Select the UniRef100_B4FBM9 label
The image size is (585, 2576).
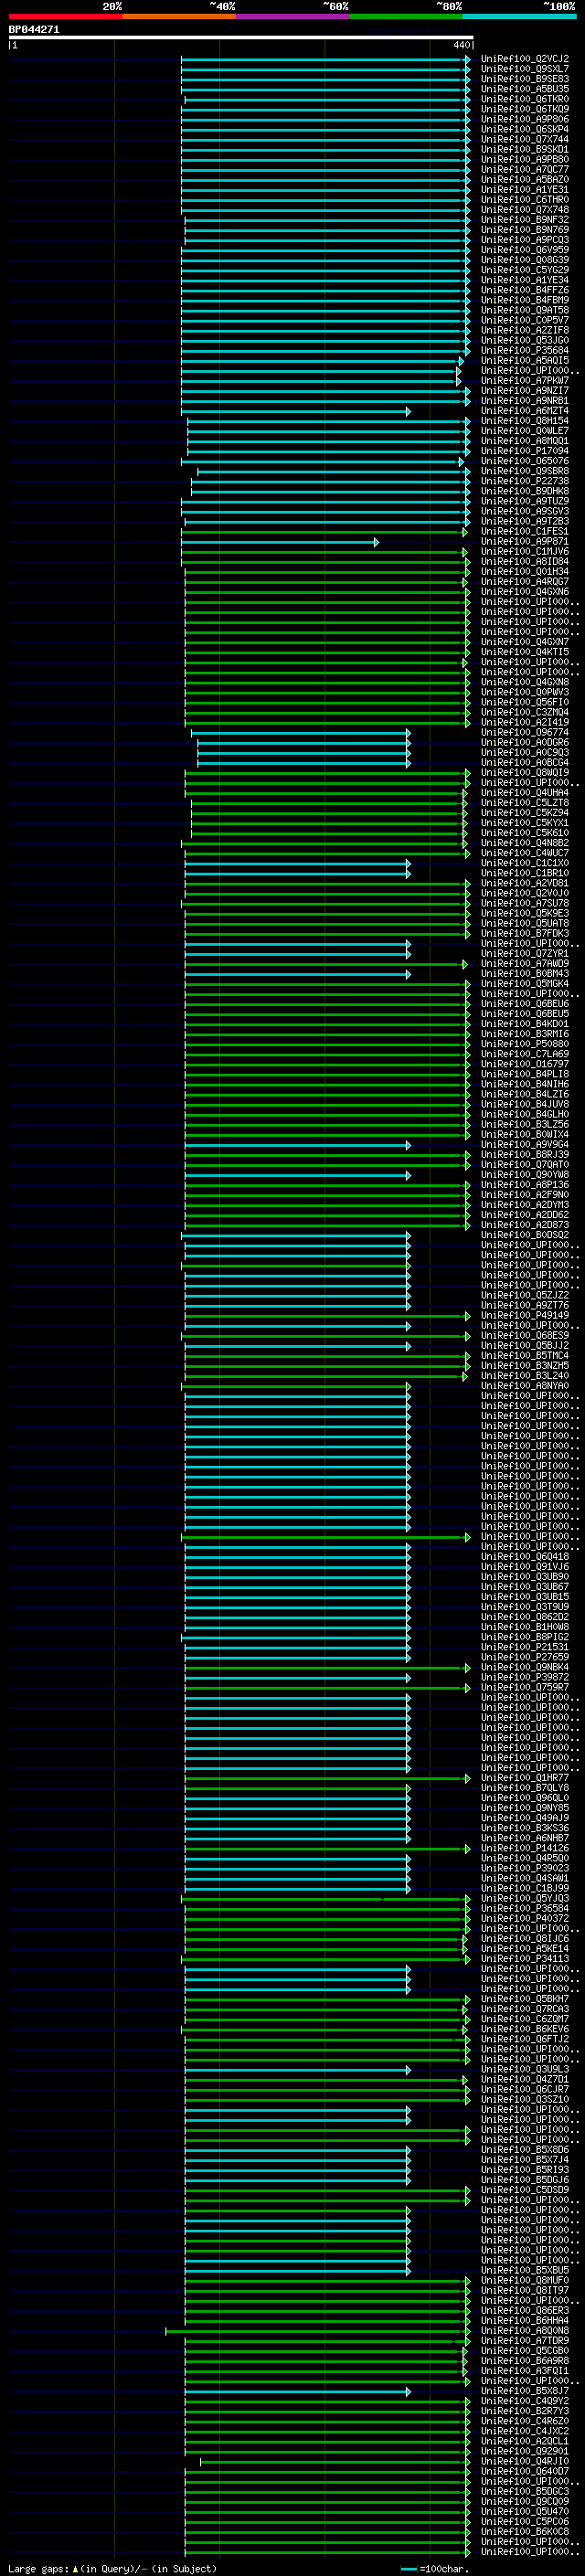(x=525, y=300)
